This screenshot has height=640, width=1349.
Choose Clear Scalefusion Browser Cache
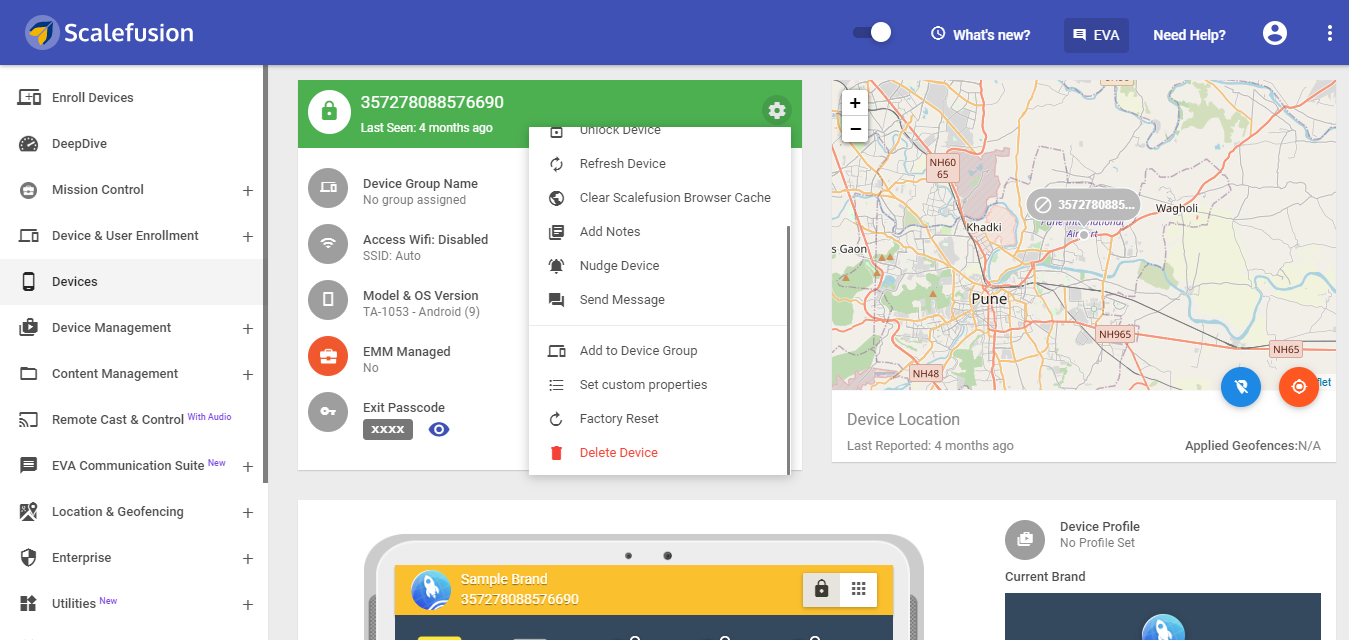click(658, 198)
